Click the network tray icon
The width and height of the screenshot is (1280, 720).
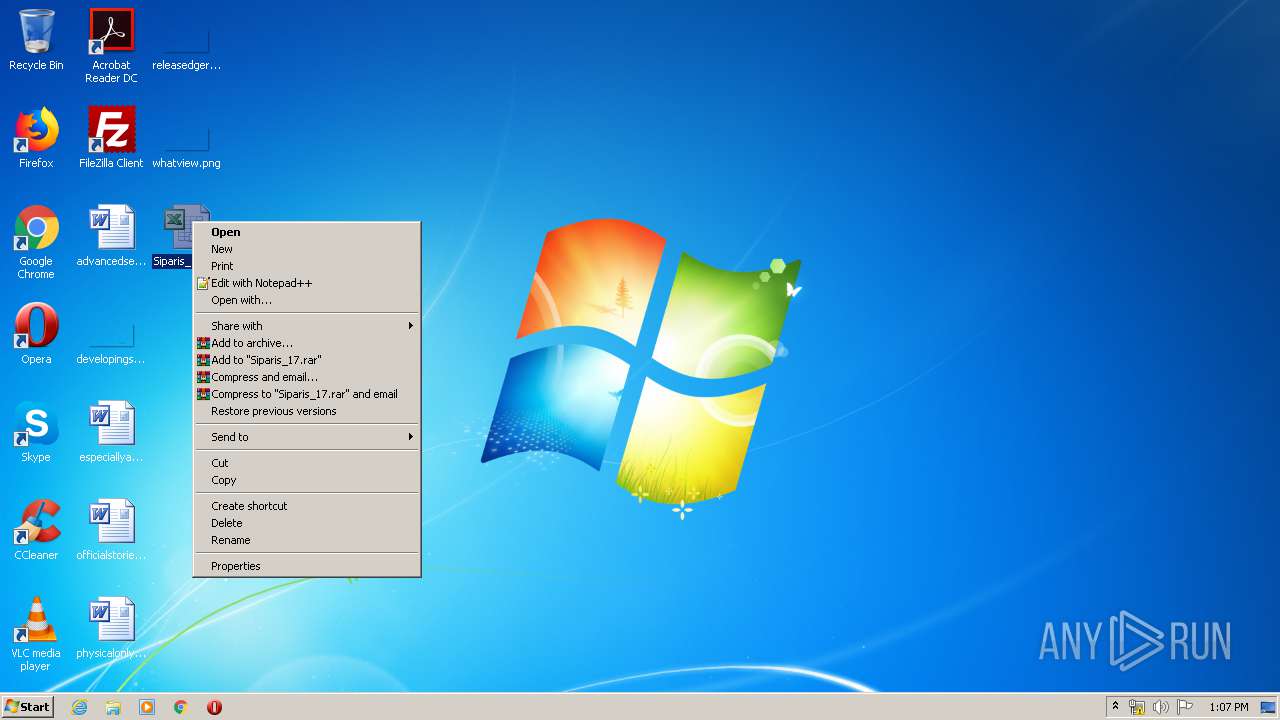tap(1137, 707)
